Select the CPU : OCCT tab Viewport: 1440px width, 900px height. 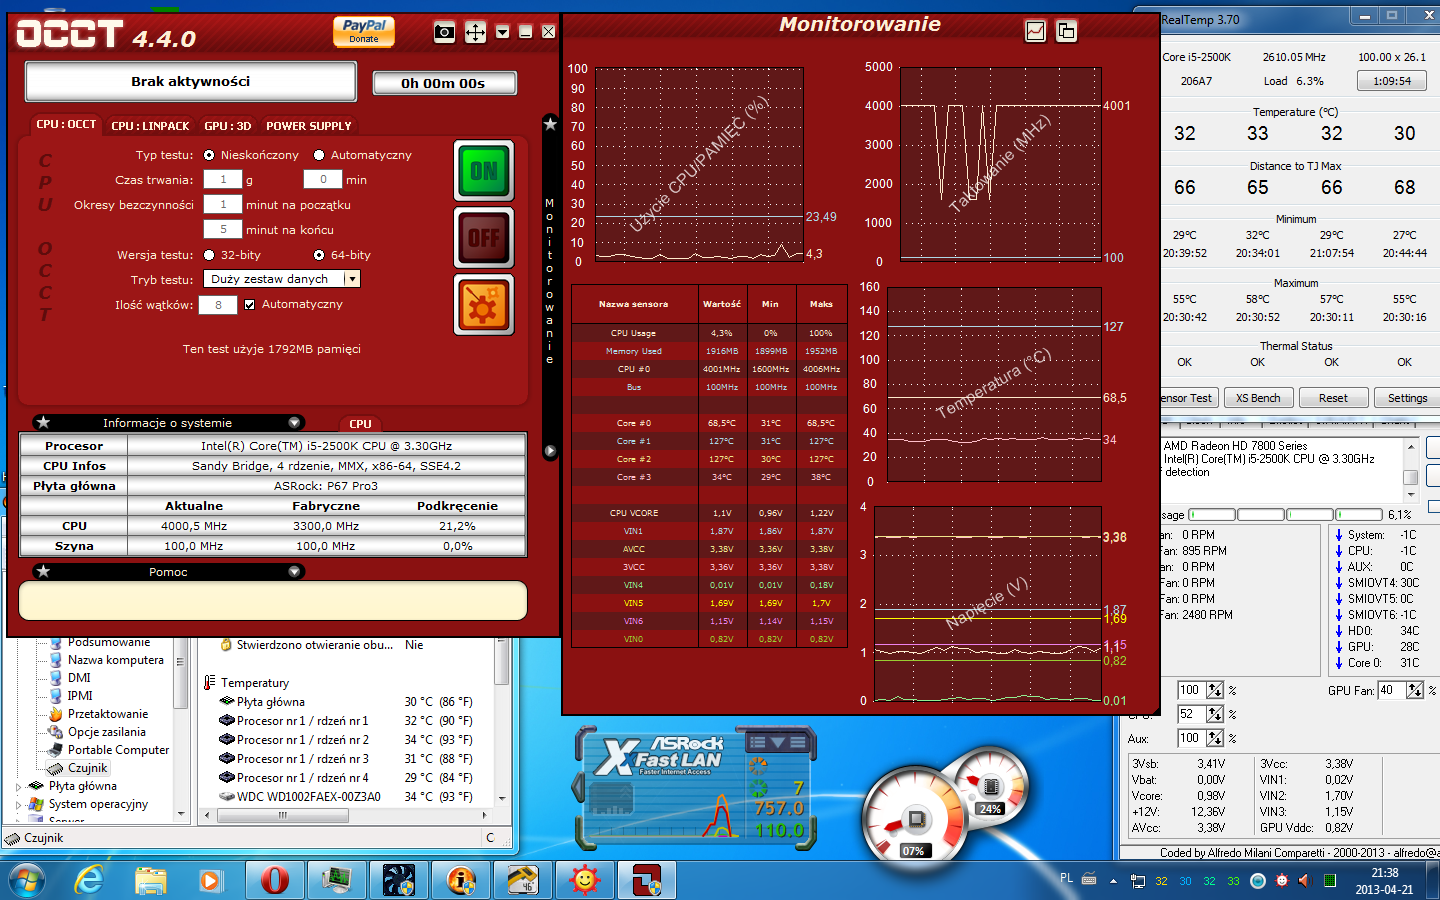pos(66,125)
